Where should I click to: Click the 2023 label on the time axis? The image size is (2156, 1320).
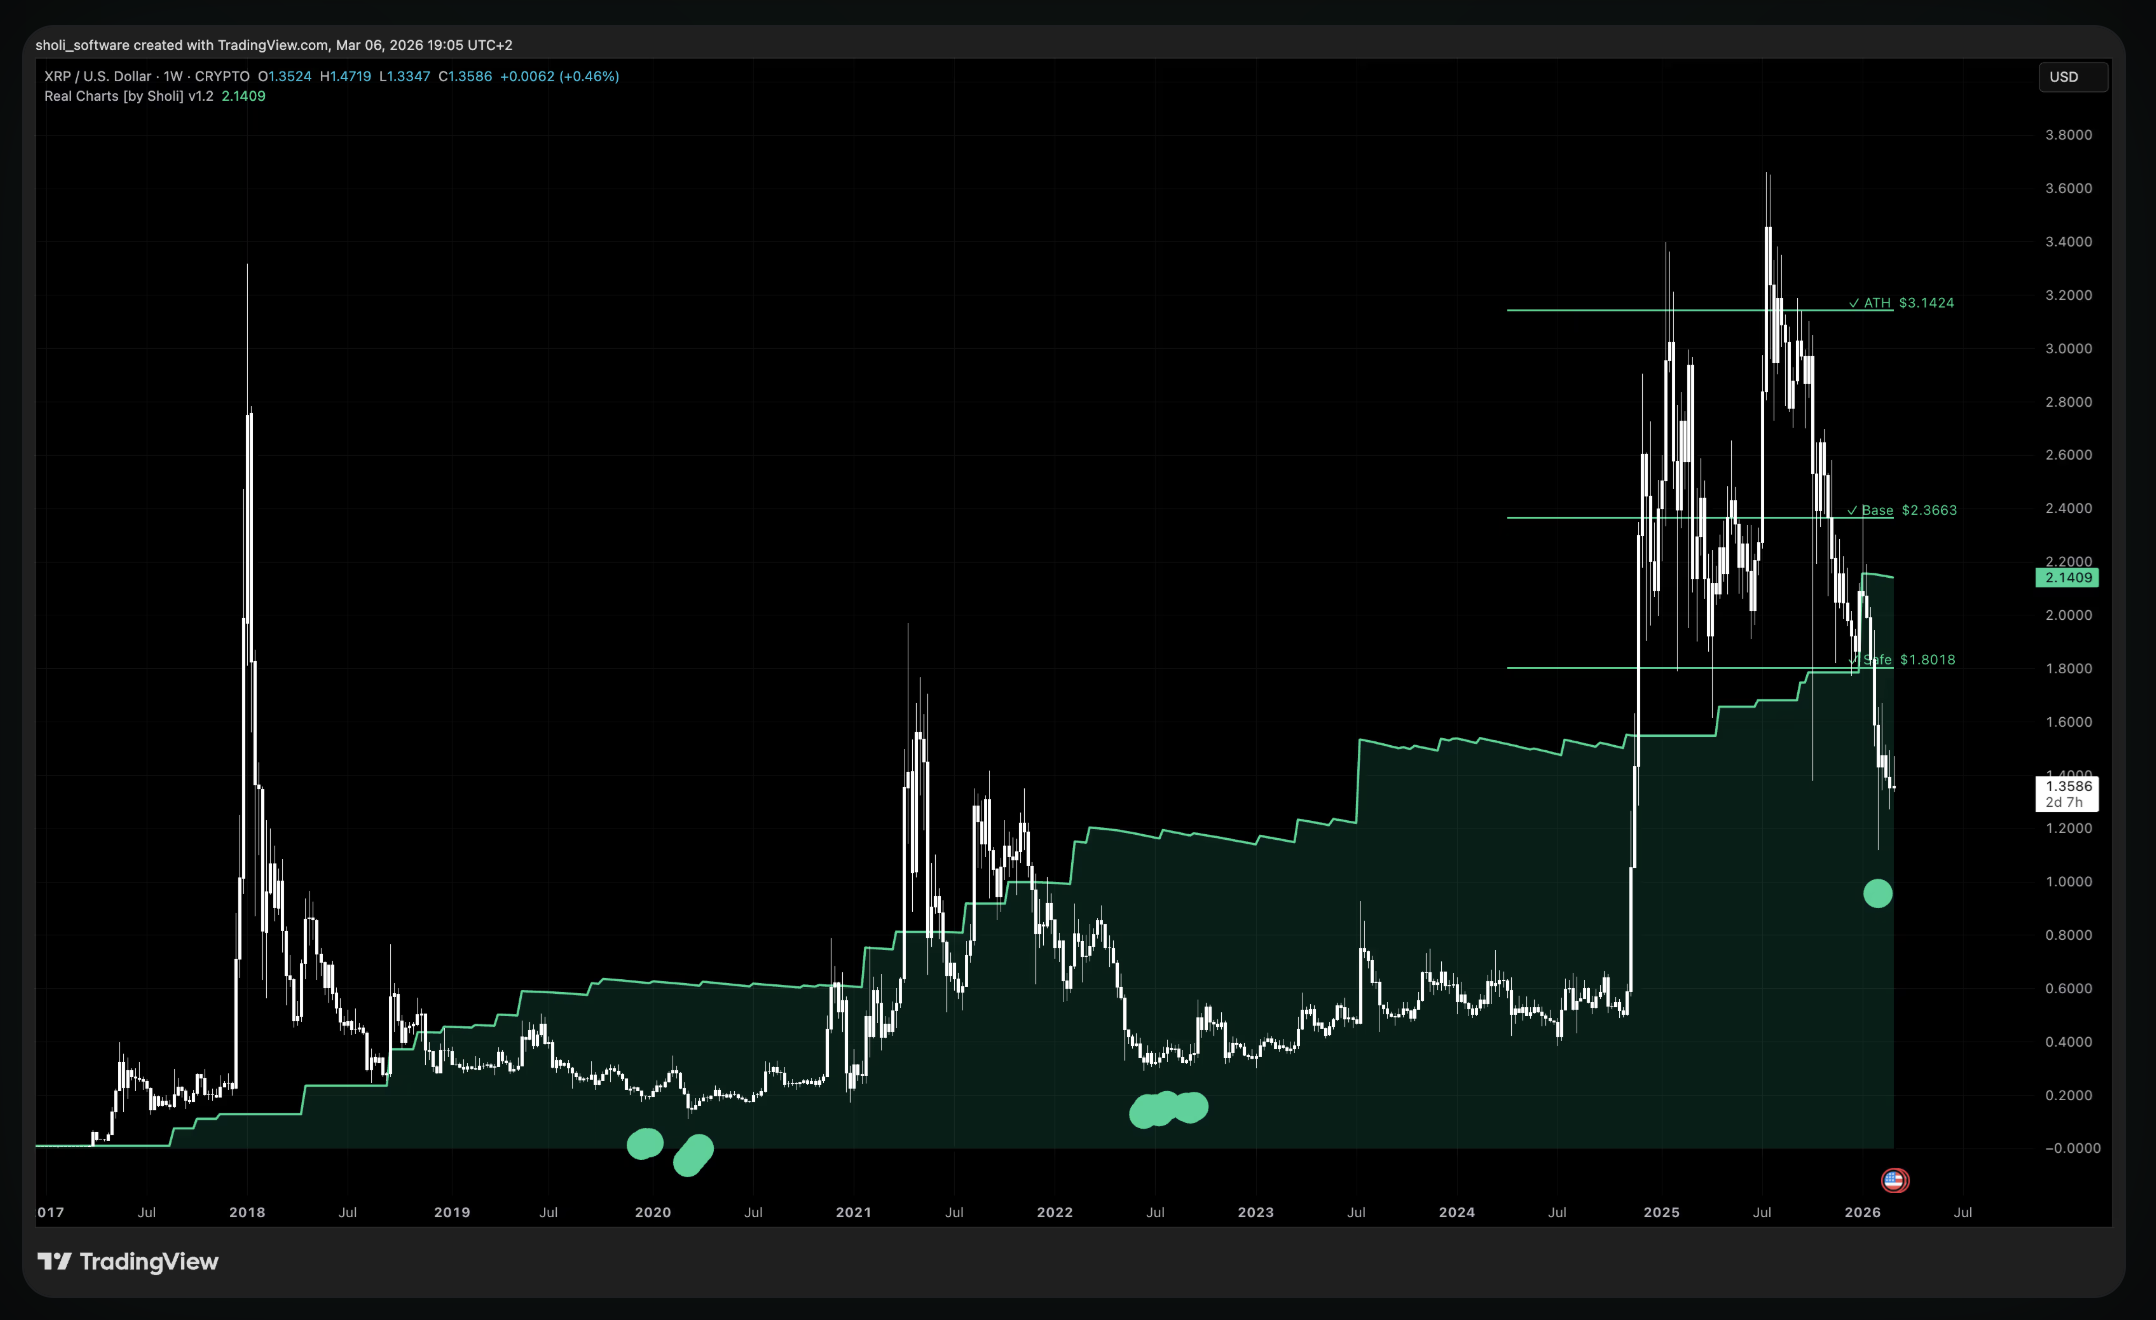click(x=1256, y=1212)
